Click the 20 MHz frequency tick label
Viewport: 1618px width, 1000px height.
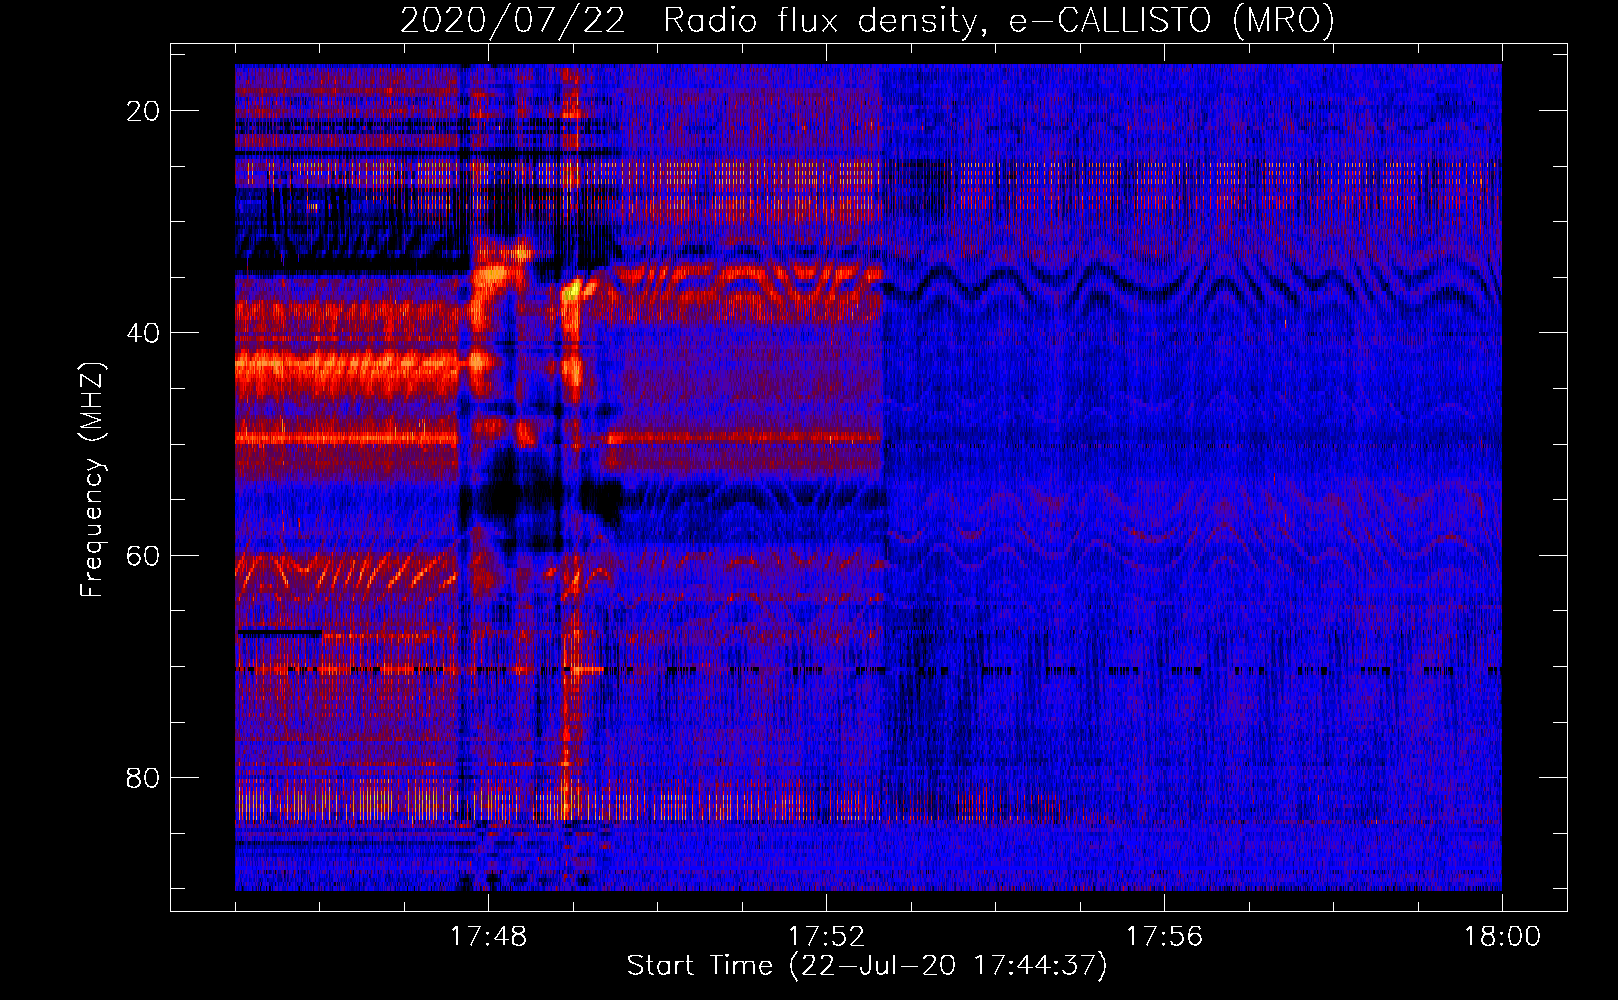(144, 111)
